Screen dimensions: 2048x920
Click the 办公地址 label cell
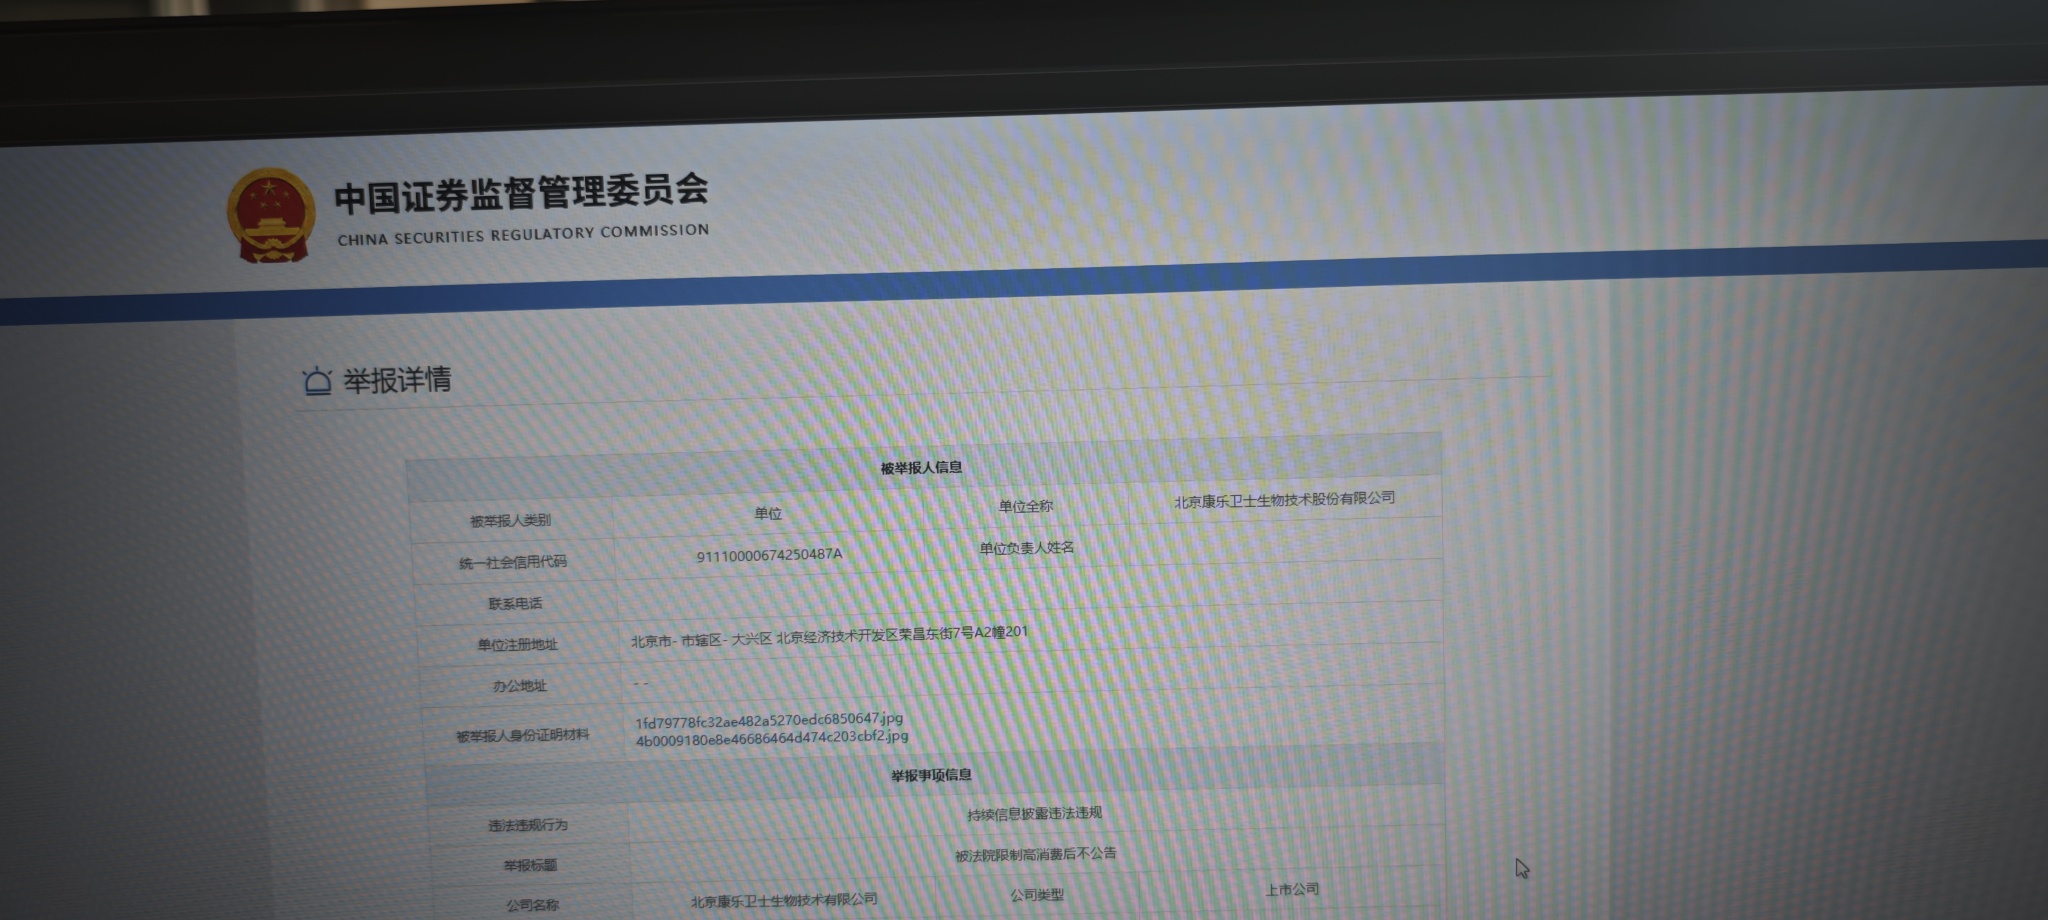click(519, 686)
